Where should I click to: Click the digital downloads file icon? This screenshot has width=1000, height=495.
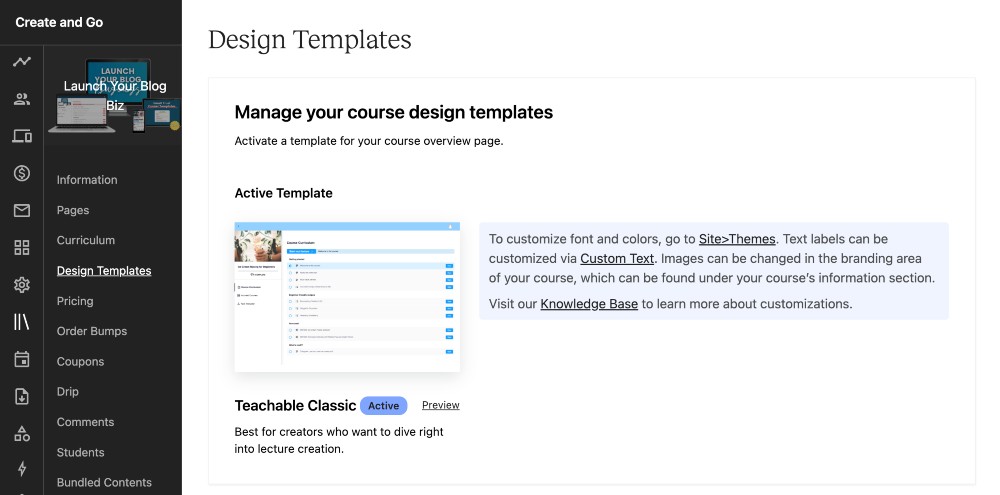[21, 396]
